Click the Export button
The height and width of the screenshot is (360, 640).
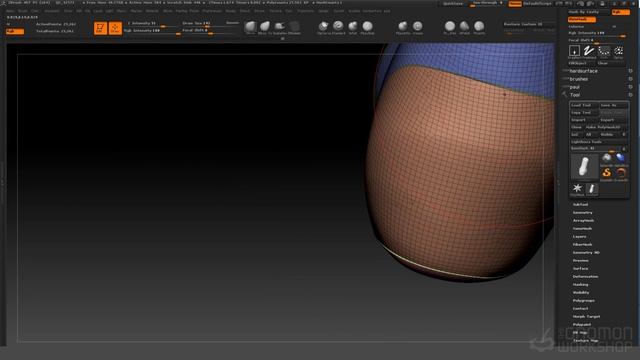613,120
